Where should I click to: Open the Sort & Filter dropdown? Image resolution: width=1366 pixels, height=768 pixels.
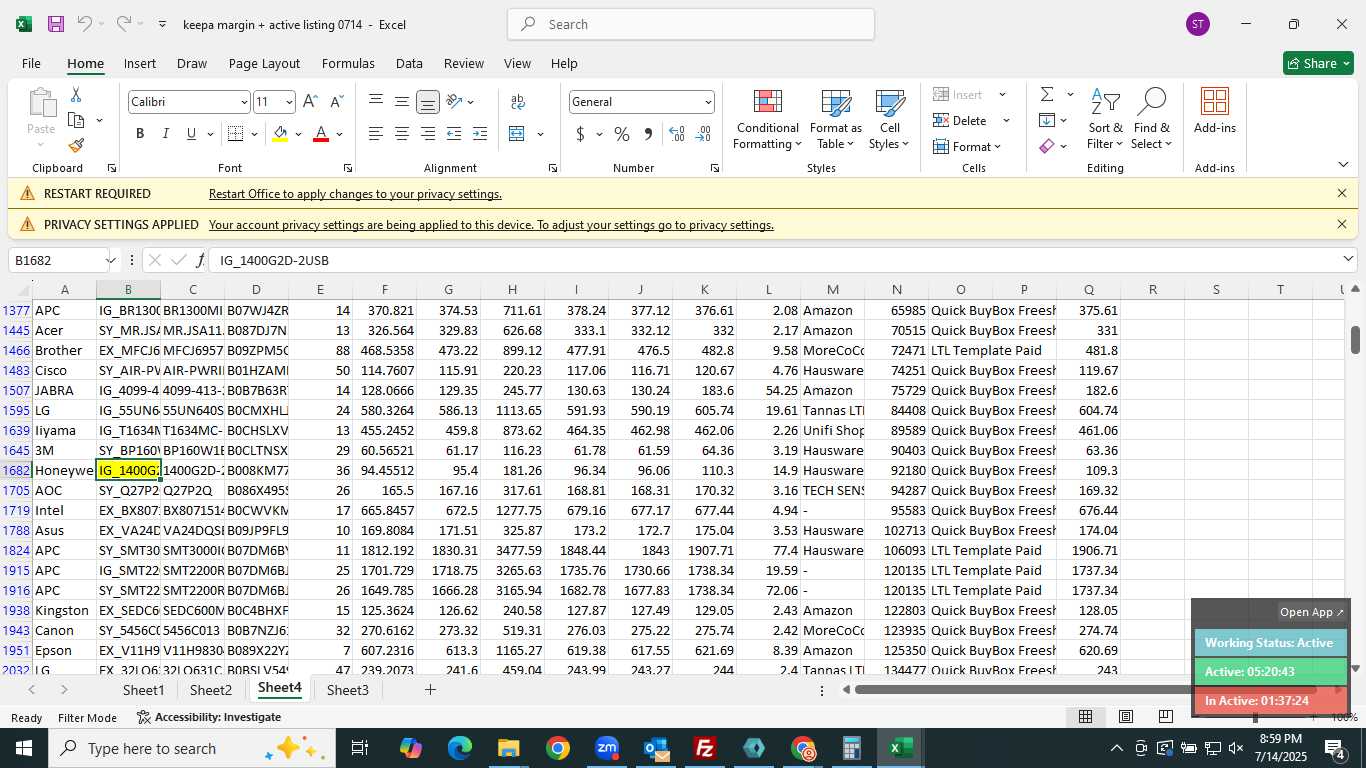1105,120
